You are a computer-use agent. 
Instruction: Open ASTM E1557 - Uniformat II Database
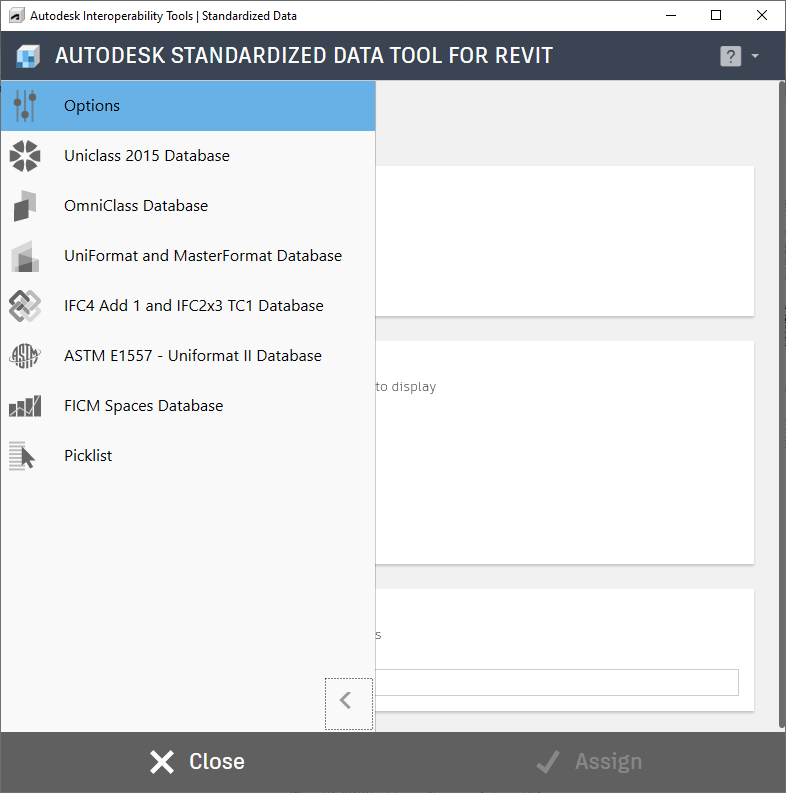(188, 356)
